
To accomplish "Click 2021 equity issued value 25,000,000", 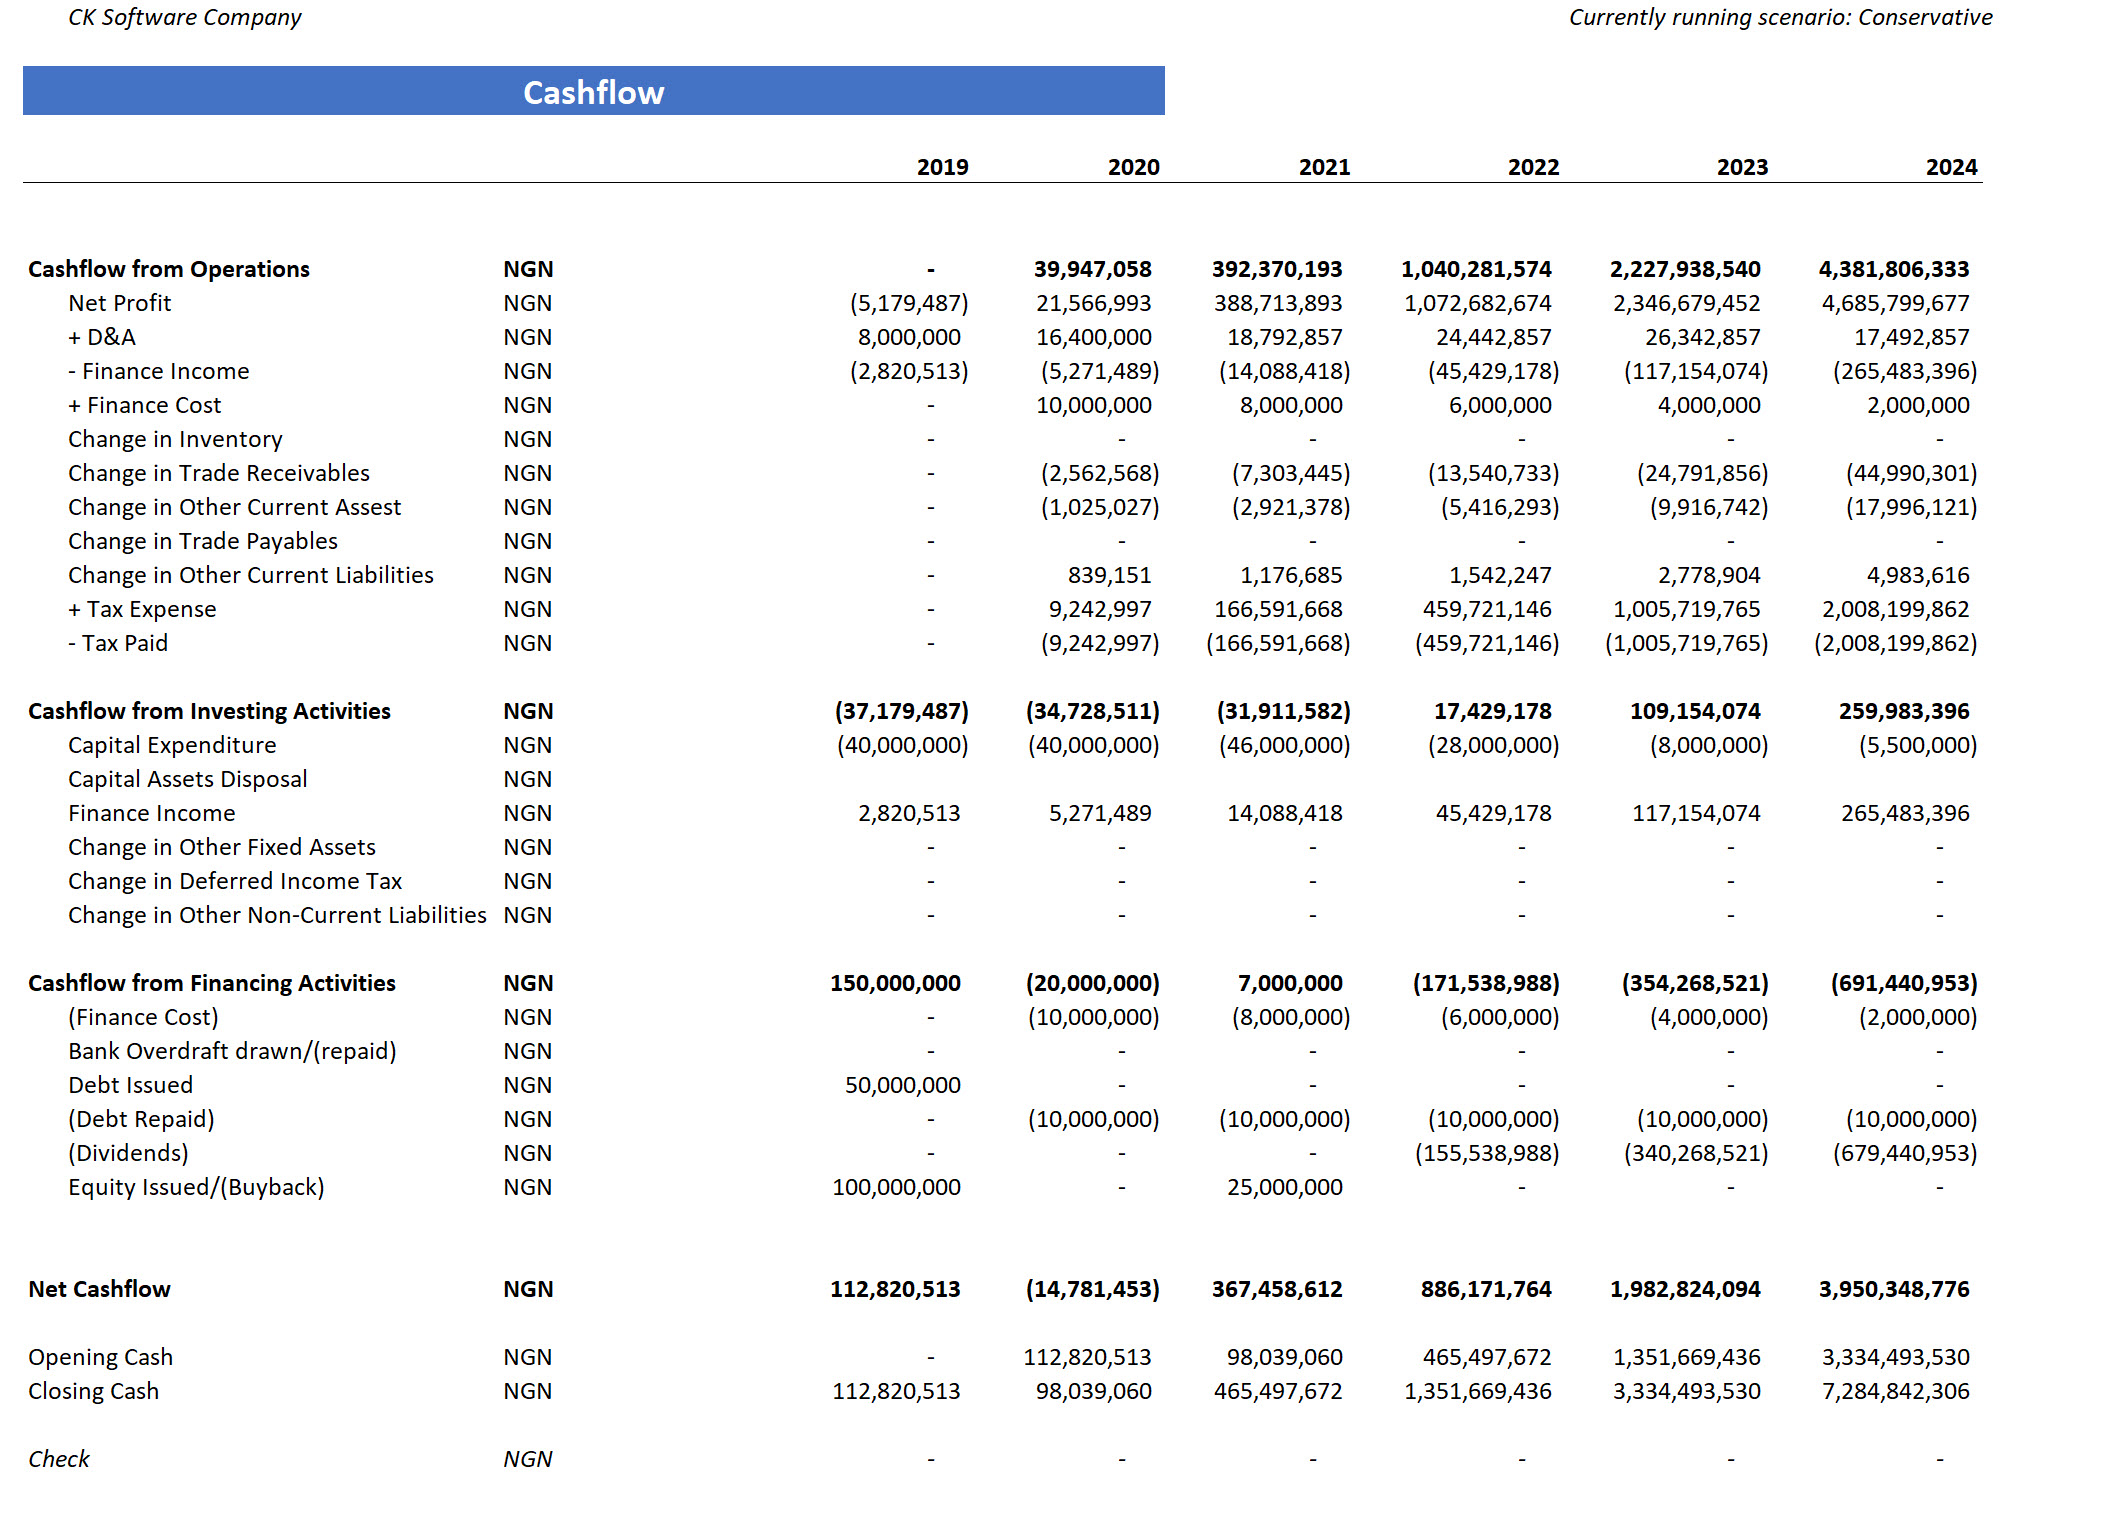I will [1284, 1187].
